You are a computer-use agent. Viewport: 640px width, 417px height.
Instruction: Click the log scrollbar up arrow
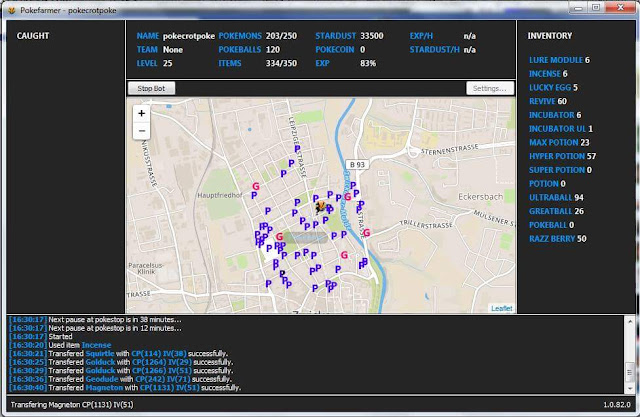(x=629, y=322)
